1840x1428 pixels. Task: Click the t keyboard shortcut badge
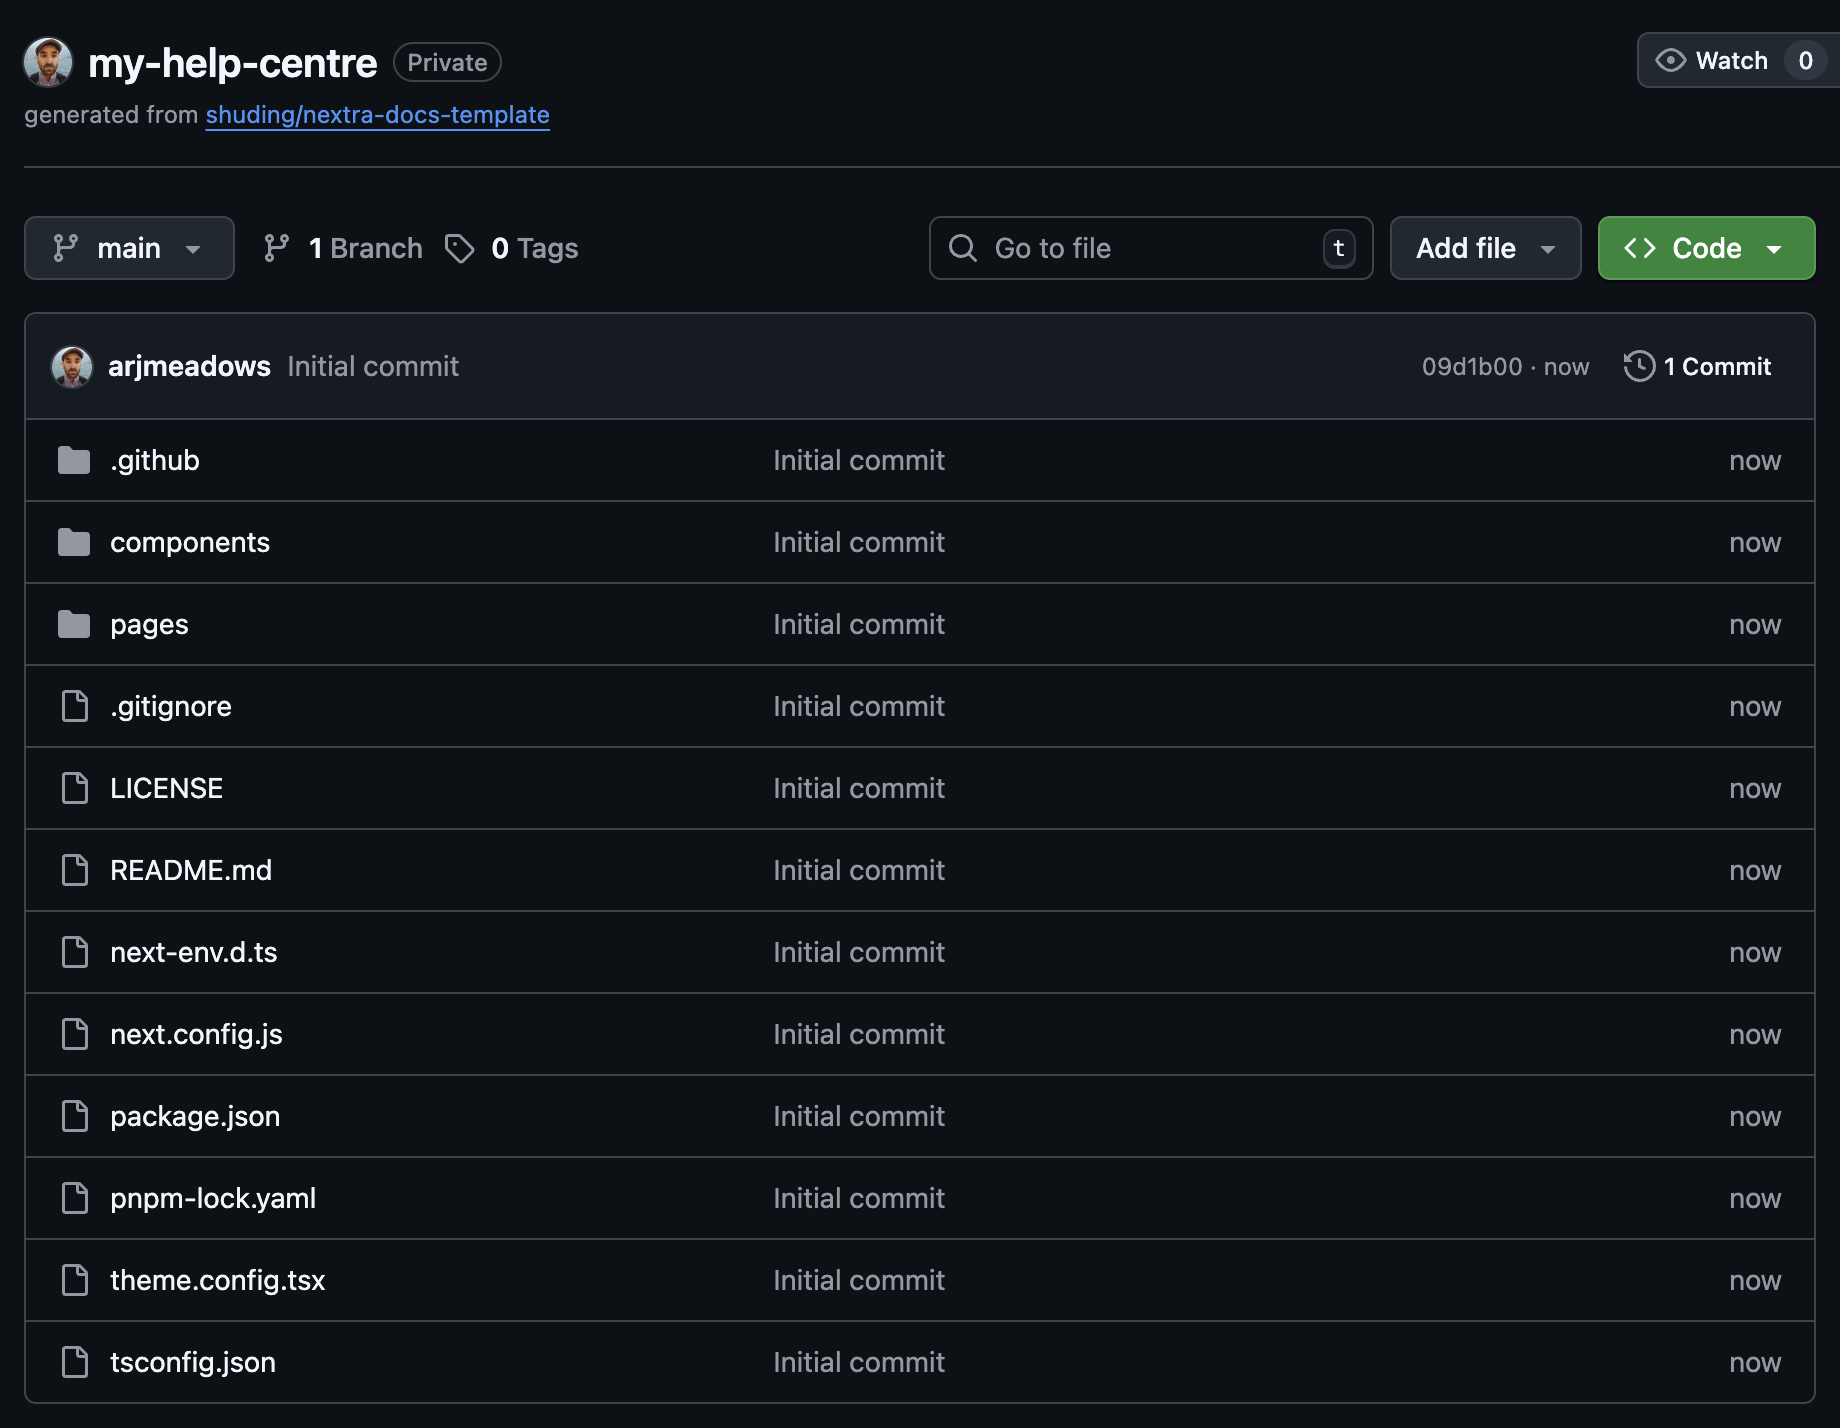(1339, 248)
